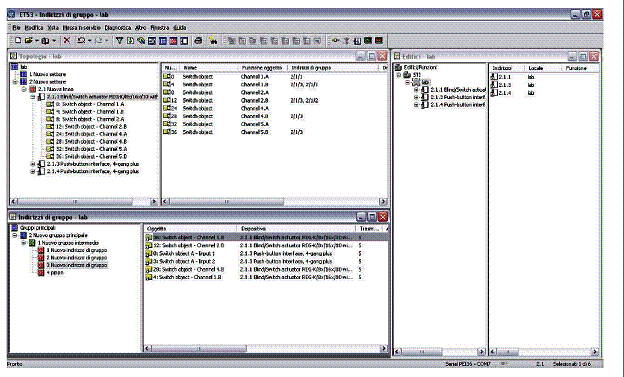Click the Undo arrow icon
The width and height of the screenshot is (624, 377).
tap(81, 41)
